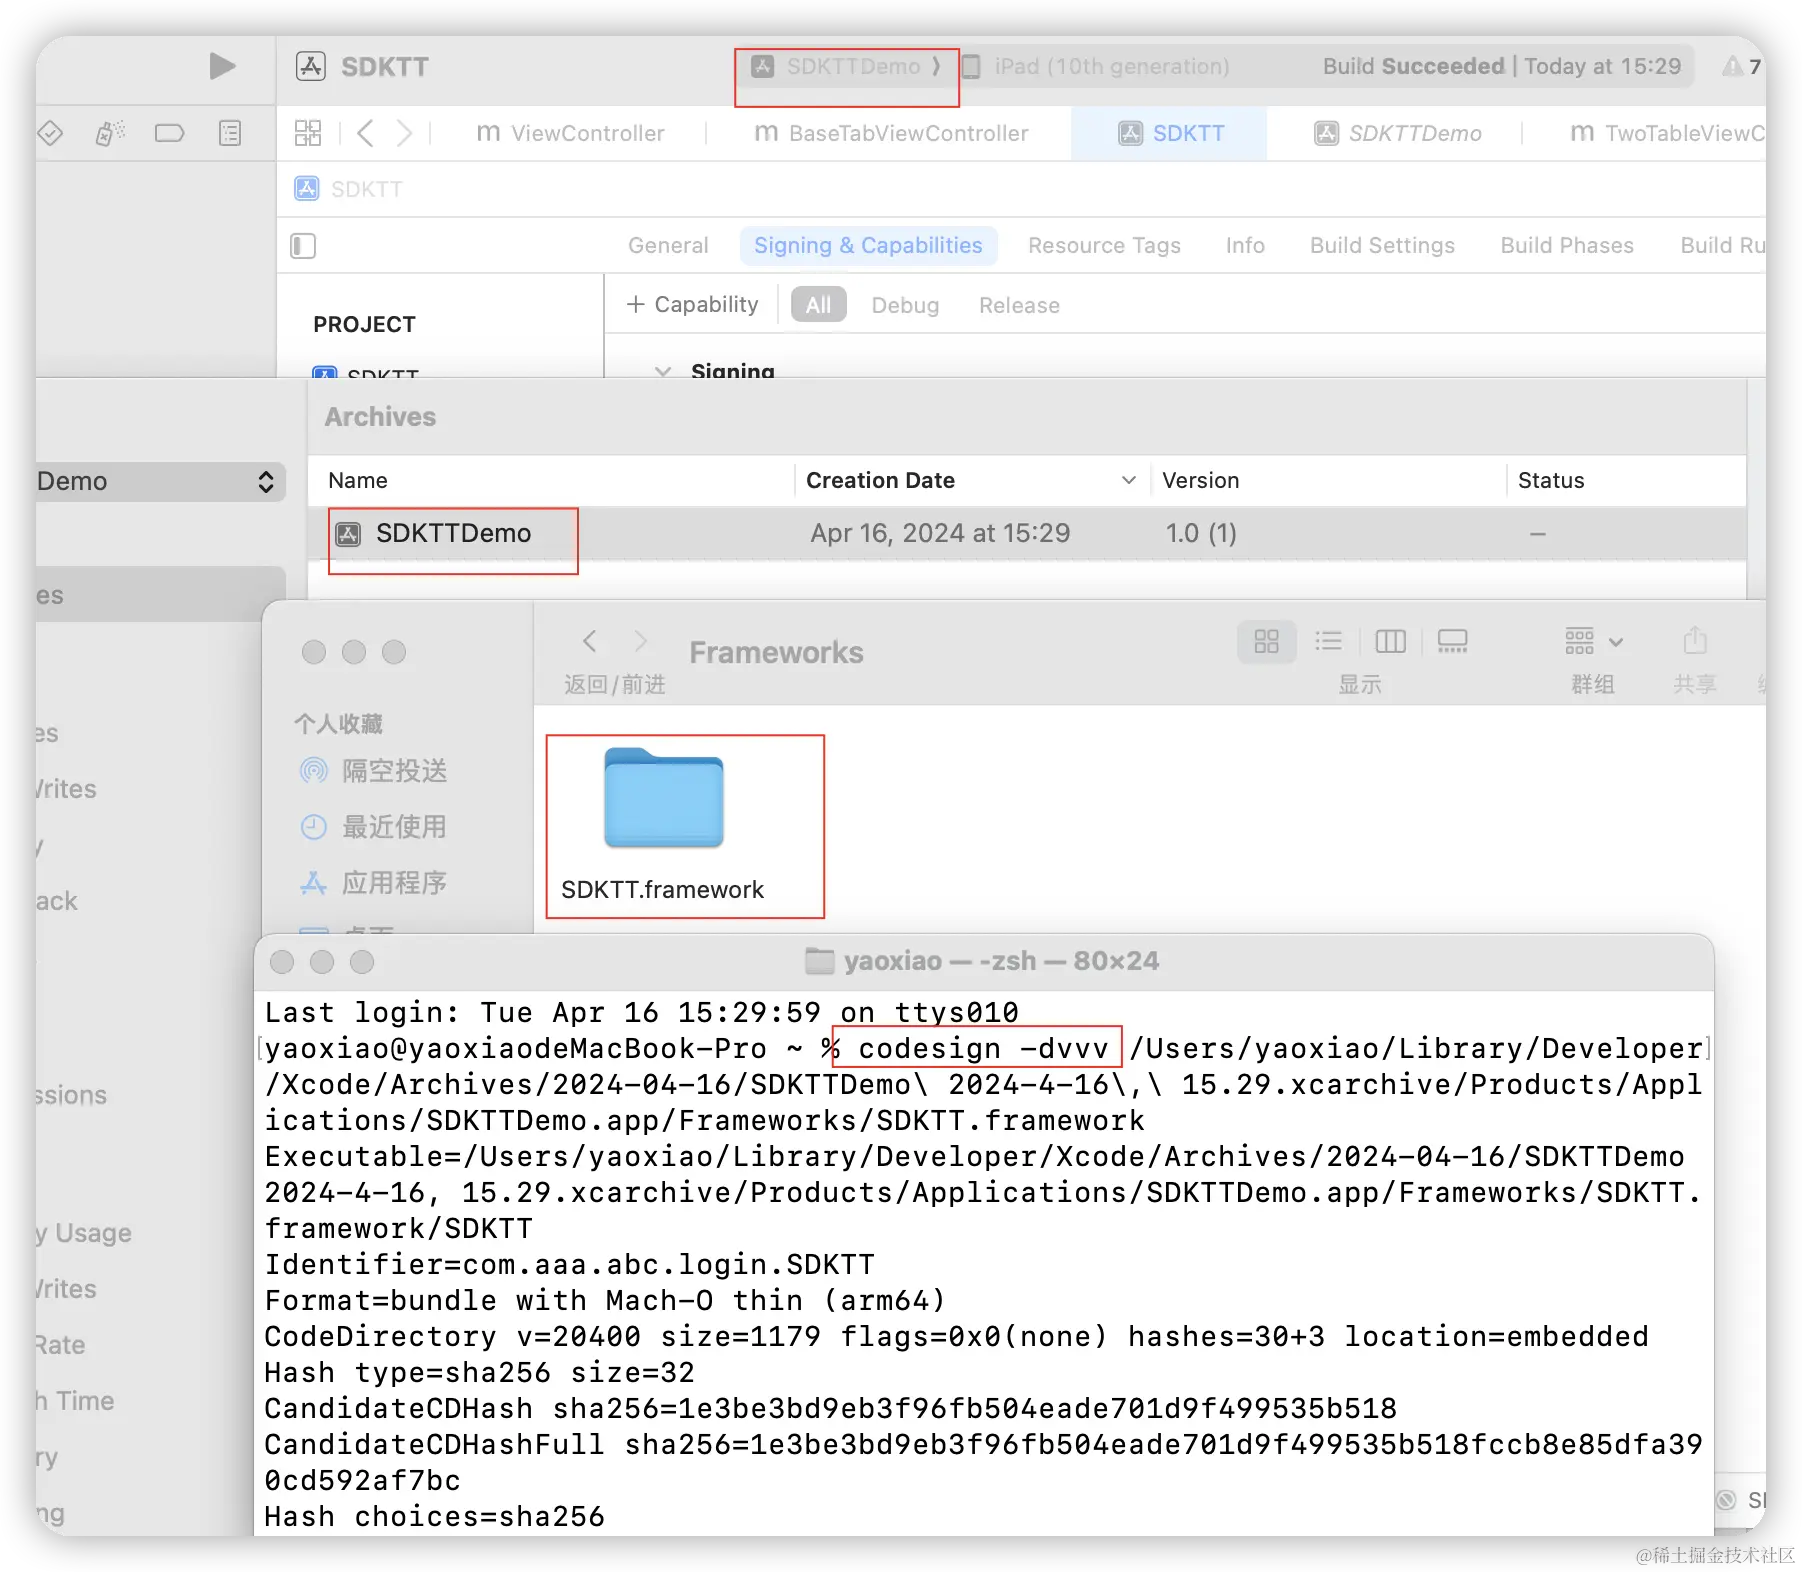The width and height of the screenshot is (1802, 1572).
Task: Switch Finder to list view
Action: pyautogui.click(x=1328, y=641)
